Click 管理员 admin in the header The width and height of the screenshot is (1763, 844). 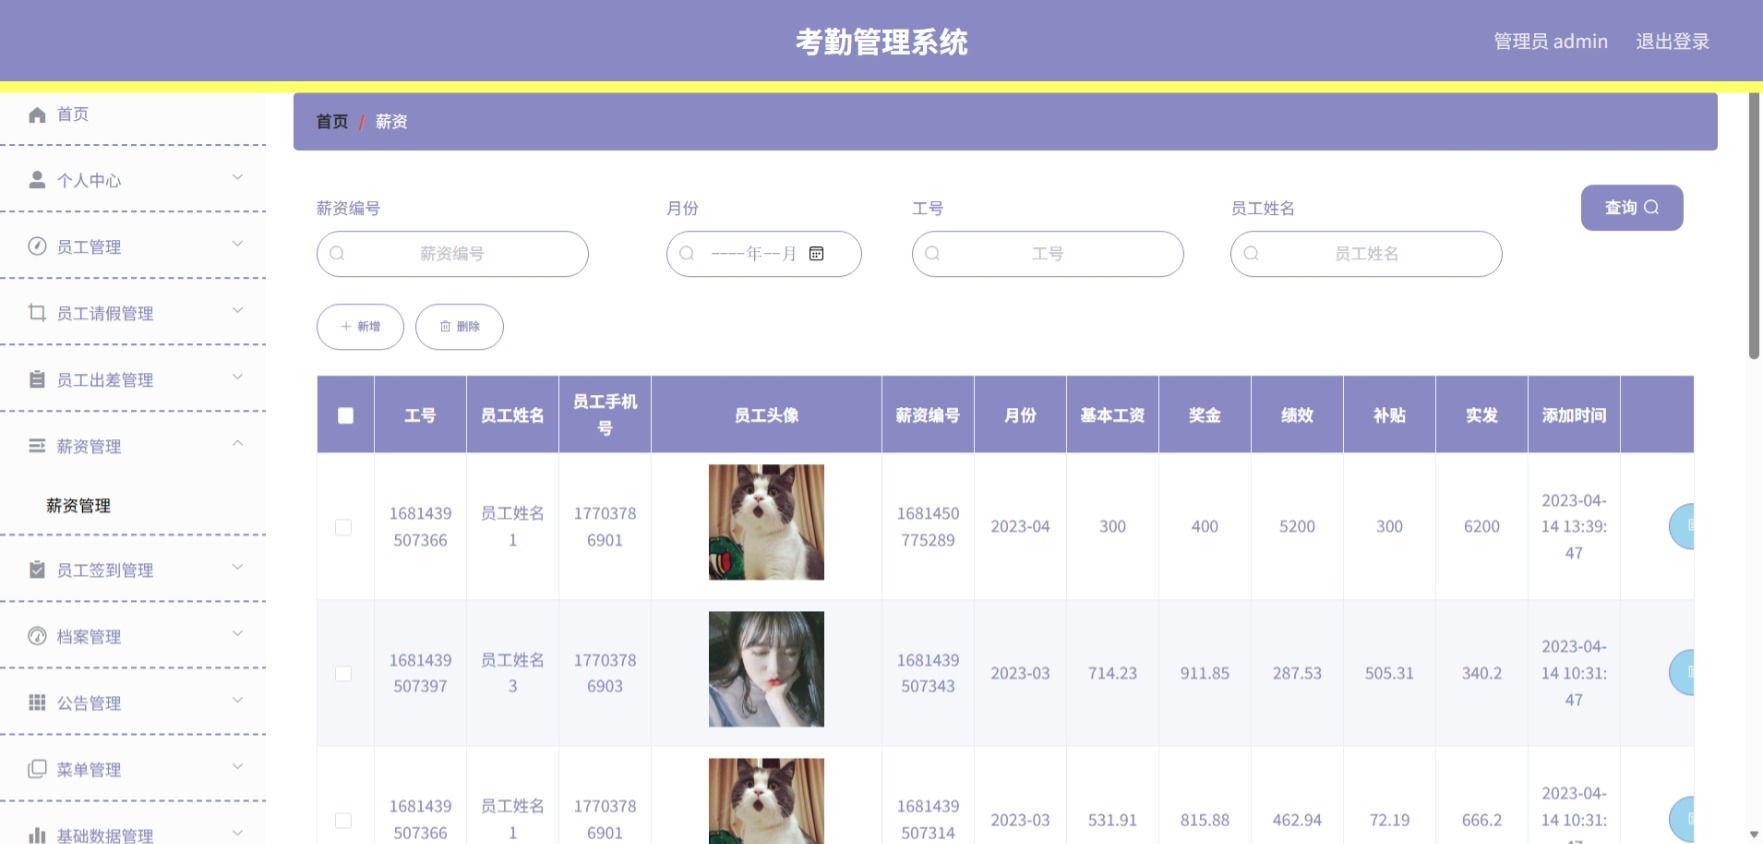coord(1550,41)
